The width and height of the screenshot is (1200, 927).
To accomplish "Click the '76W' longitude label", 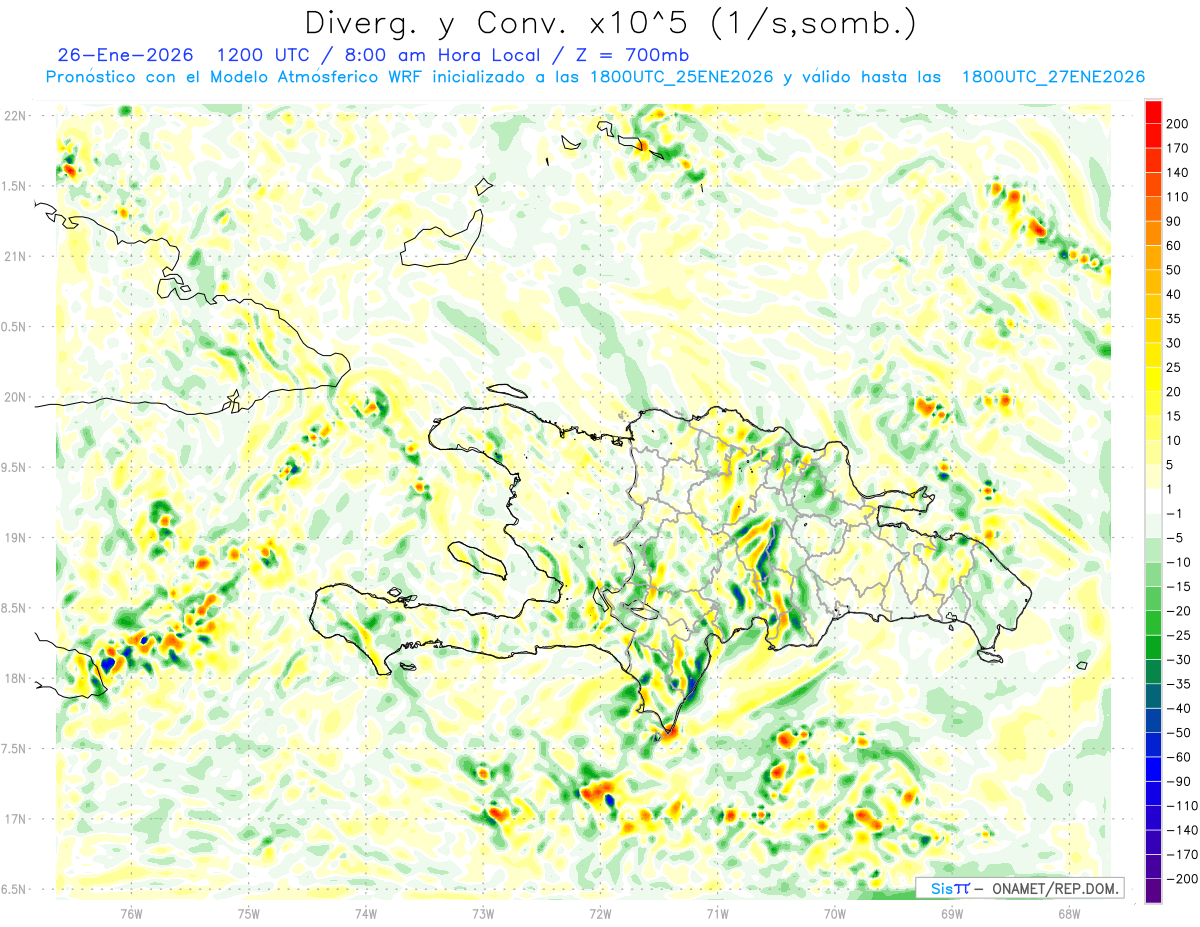I will (131, 913).
